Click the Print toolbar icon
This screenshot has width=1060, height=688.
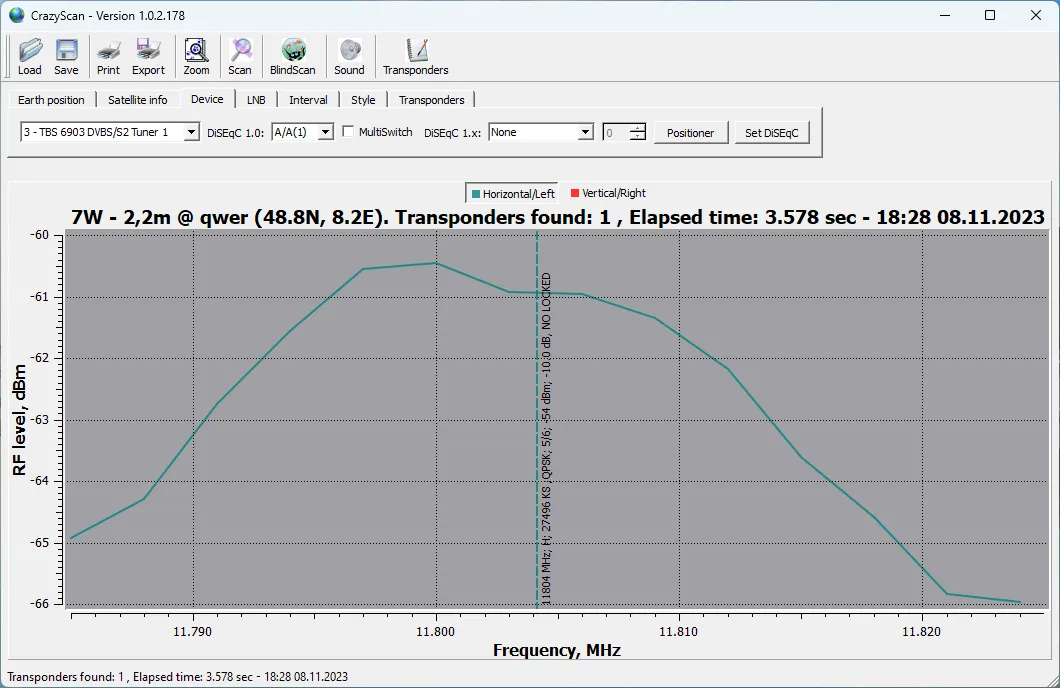tap(108, 50)
